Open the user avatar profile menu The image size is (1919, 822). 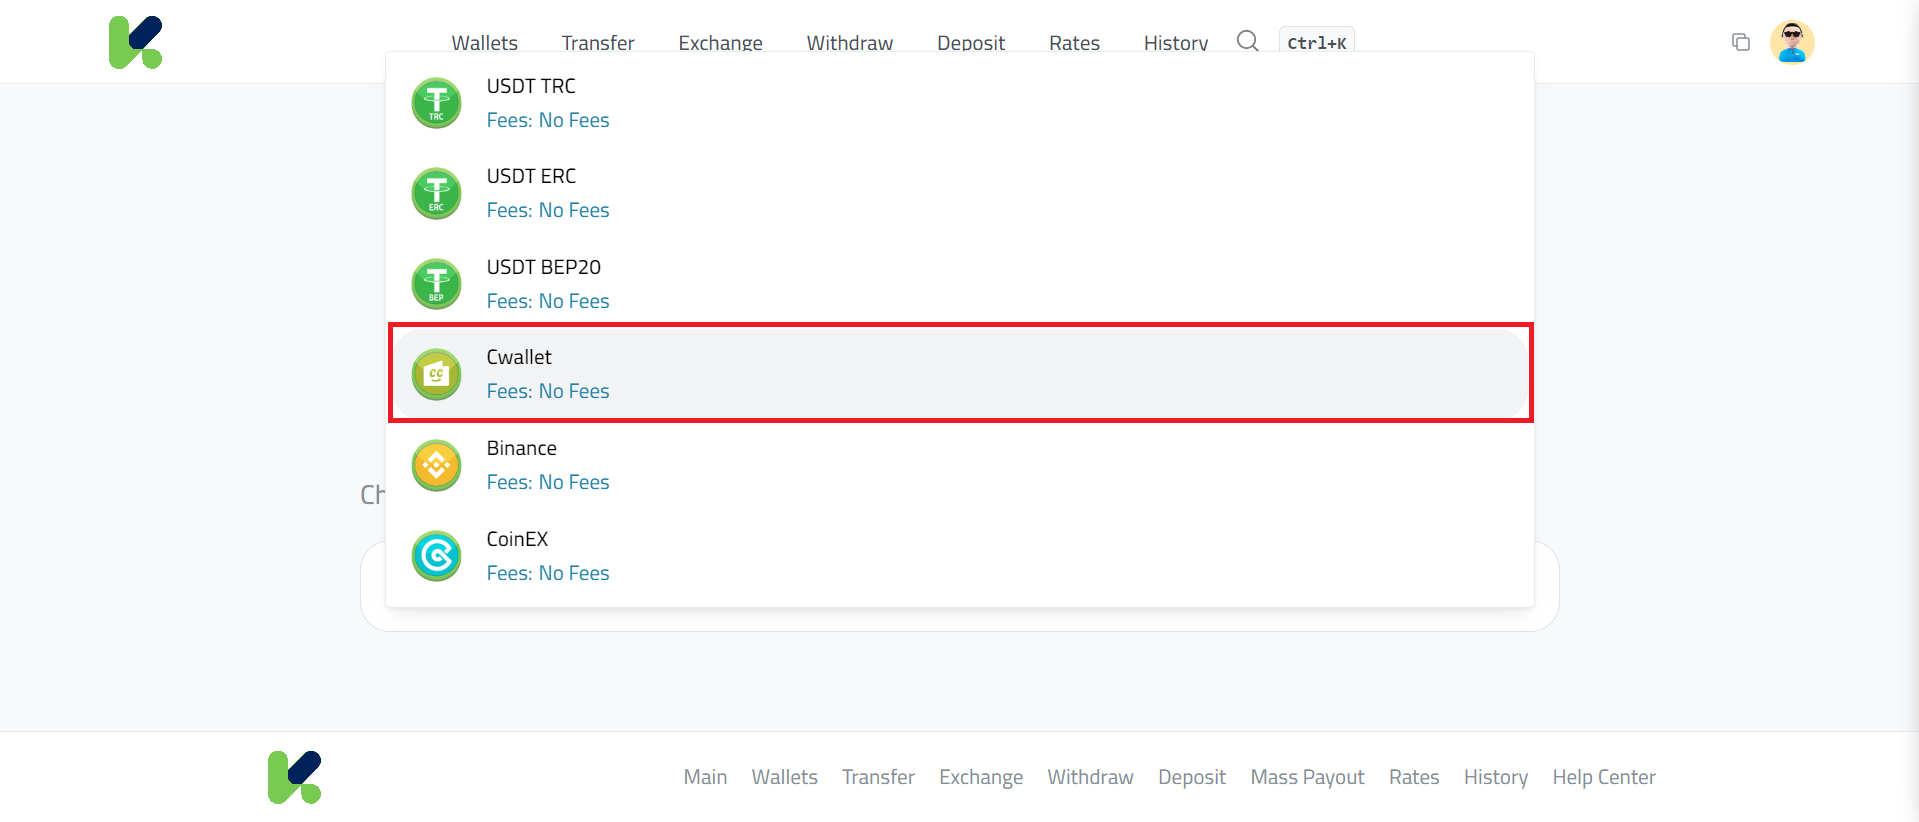pos(1792,42)
